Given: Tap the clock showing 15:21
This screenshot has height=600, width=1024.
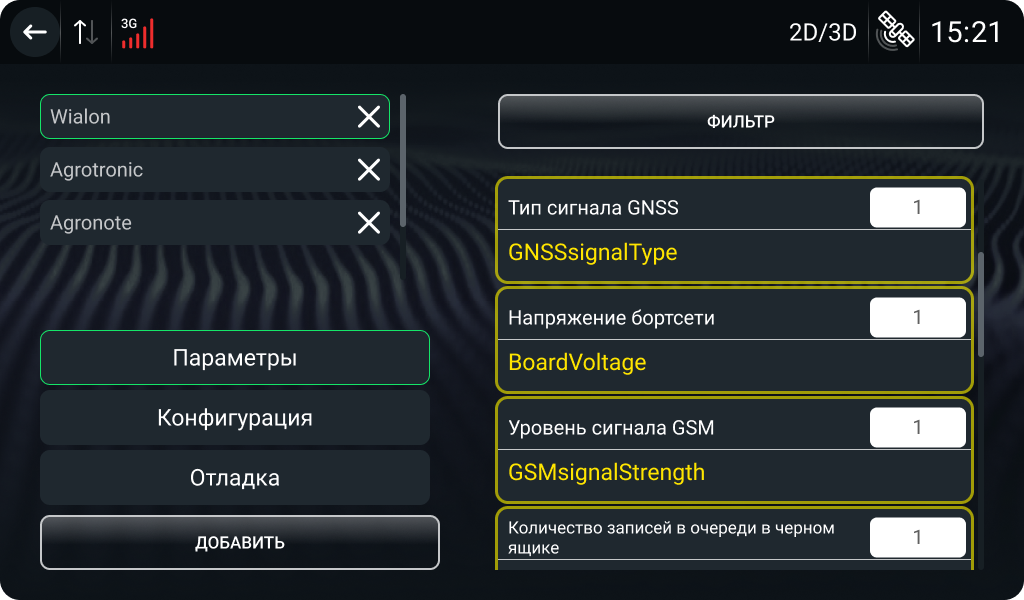Looking at the screenshot, I should tap(967, 31).
